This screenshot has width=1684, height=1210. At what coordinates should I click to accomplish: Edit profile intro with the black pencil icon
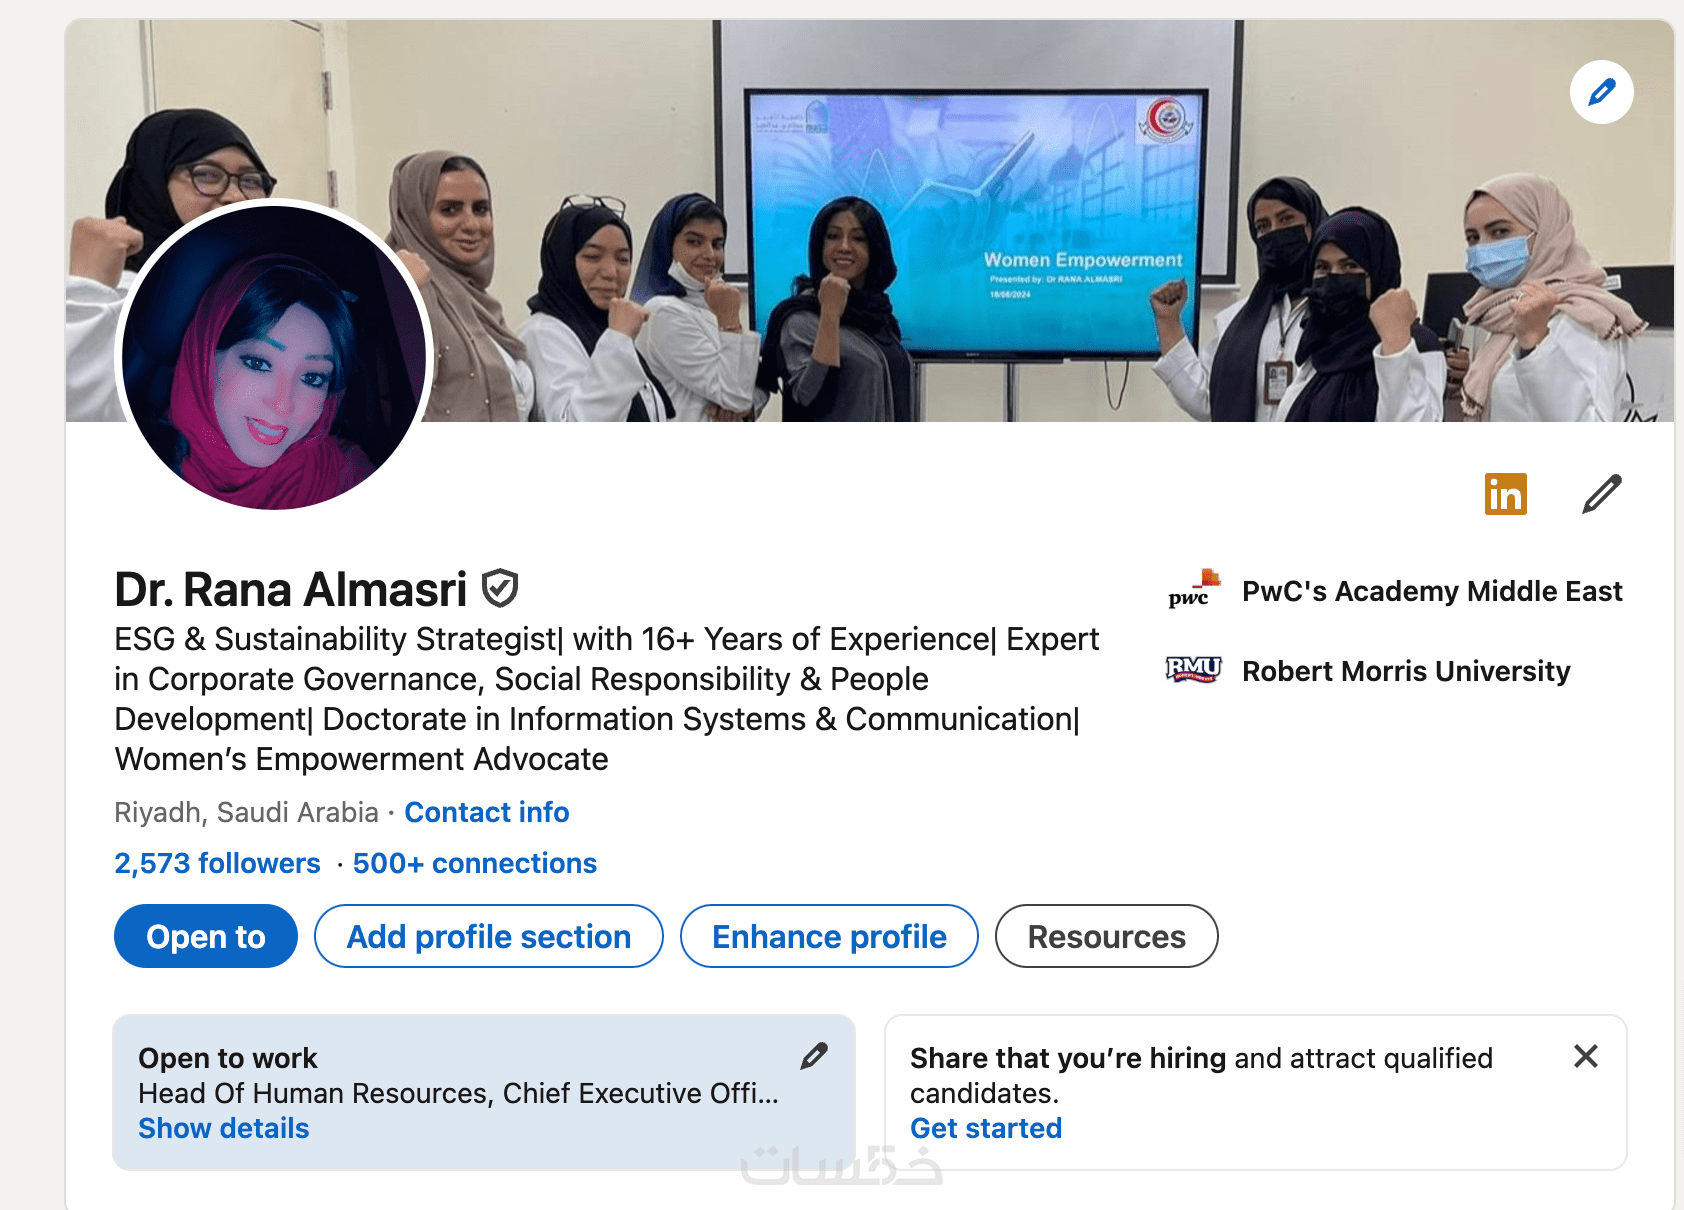tap(1602, 494)
